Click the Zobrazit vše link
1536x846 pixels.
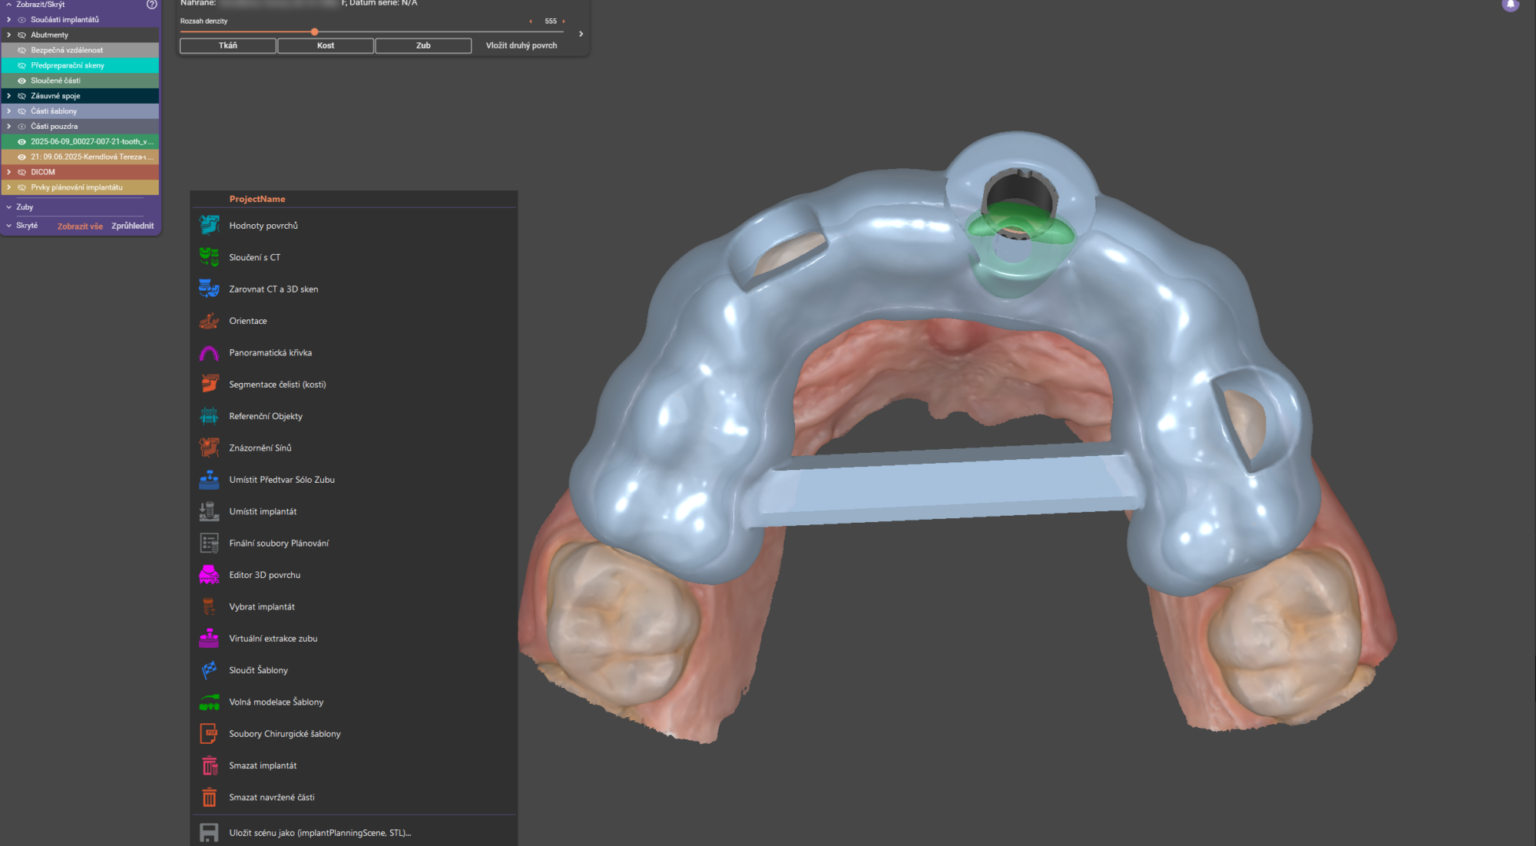click(x=80, y=226)
